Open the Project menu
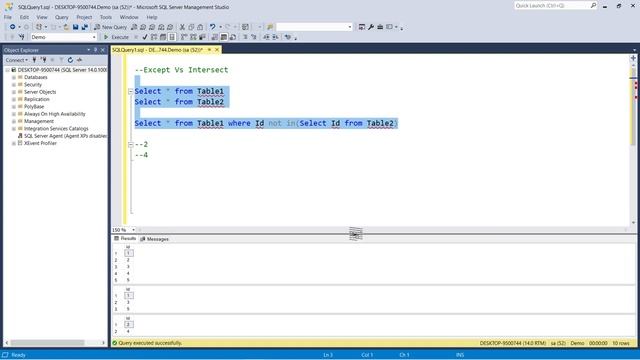640x360 pixels. tap(84, 17)
